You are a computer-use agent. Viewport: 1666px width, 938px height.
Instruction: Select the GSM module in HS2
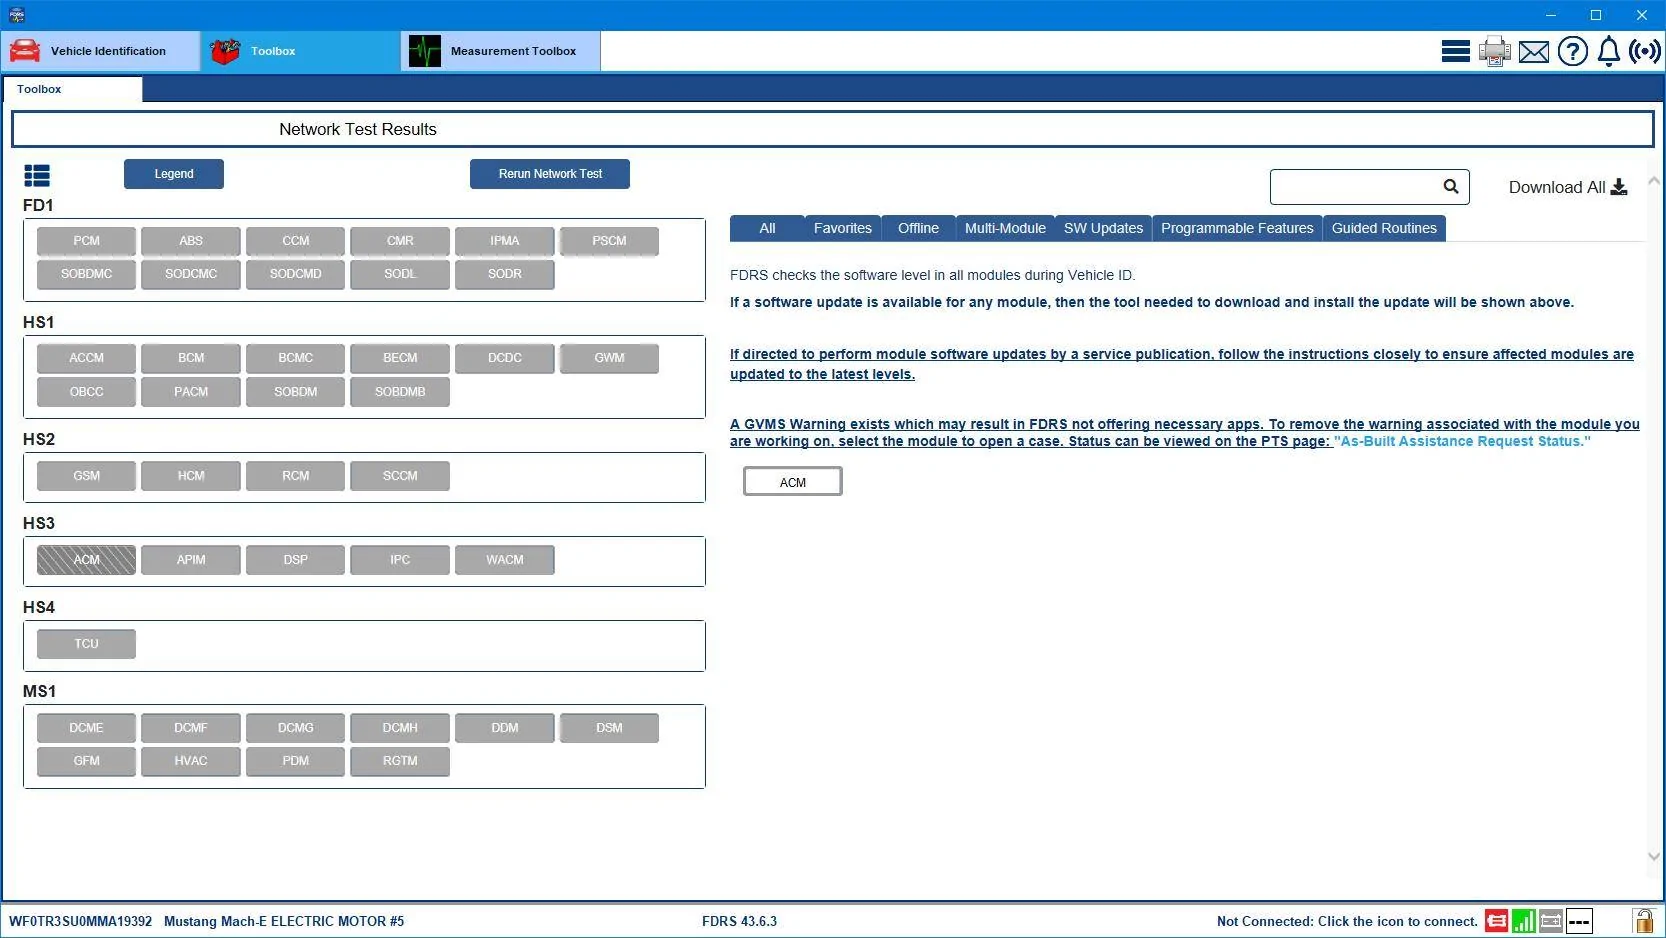pos(86,476)
